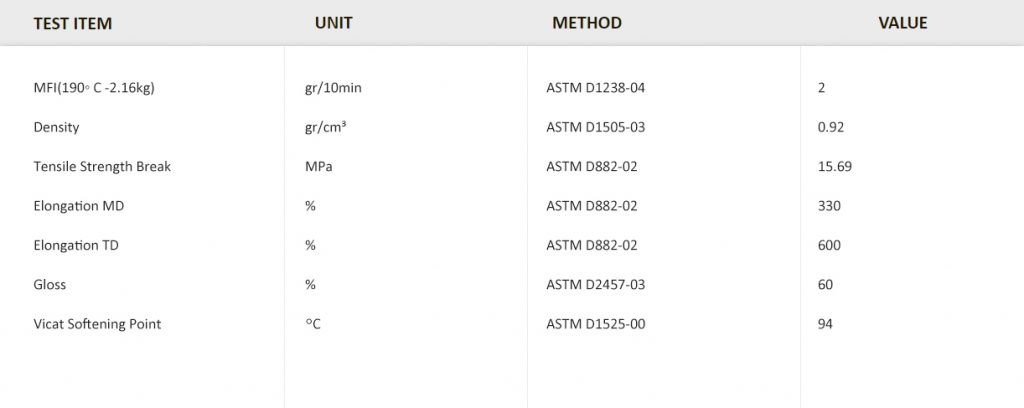Click the Tensile Strength Break label
The width and height of the screenshot is (1024, 408).
tap(102, 166)
